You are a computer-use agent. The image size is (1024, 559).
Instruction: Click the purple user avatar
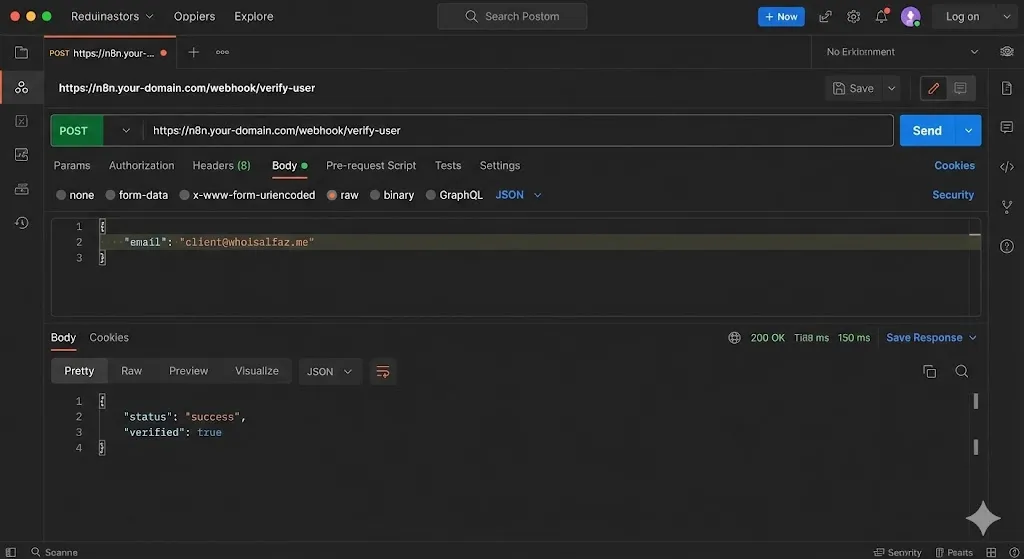tap(910, 16)
